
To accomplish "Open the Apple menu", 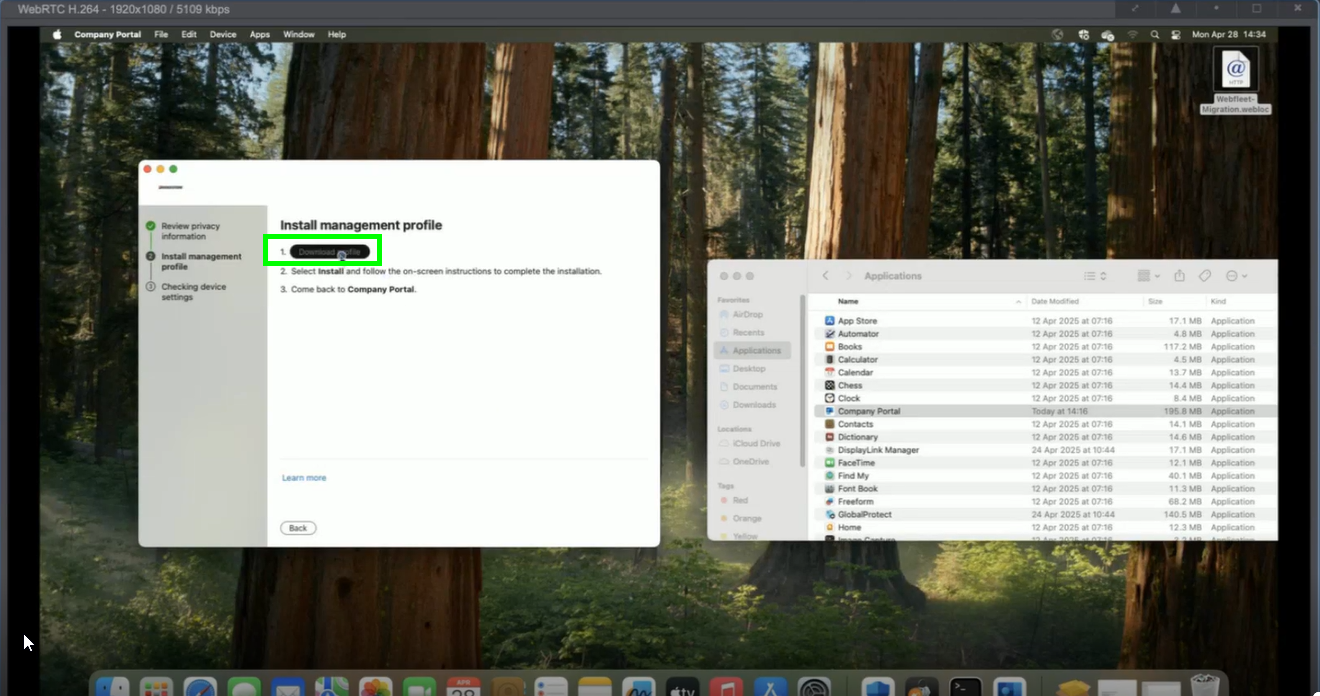I will point(57,34).
